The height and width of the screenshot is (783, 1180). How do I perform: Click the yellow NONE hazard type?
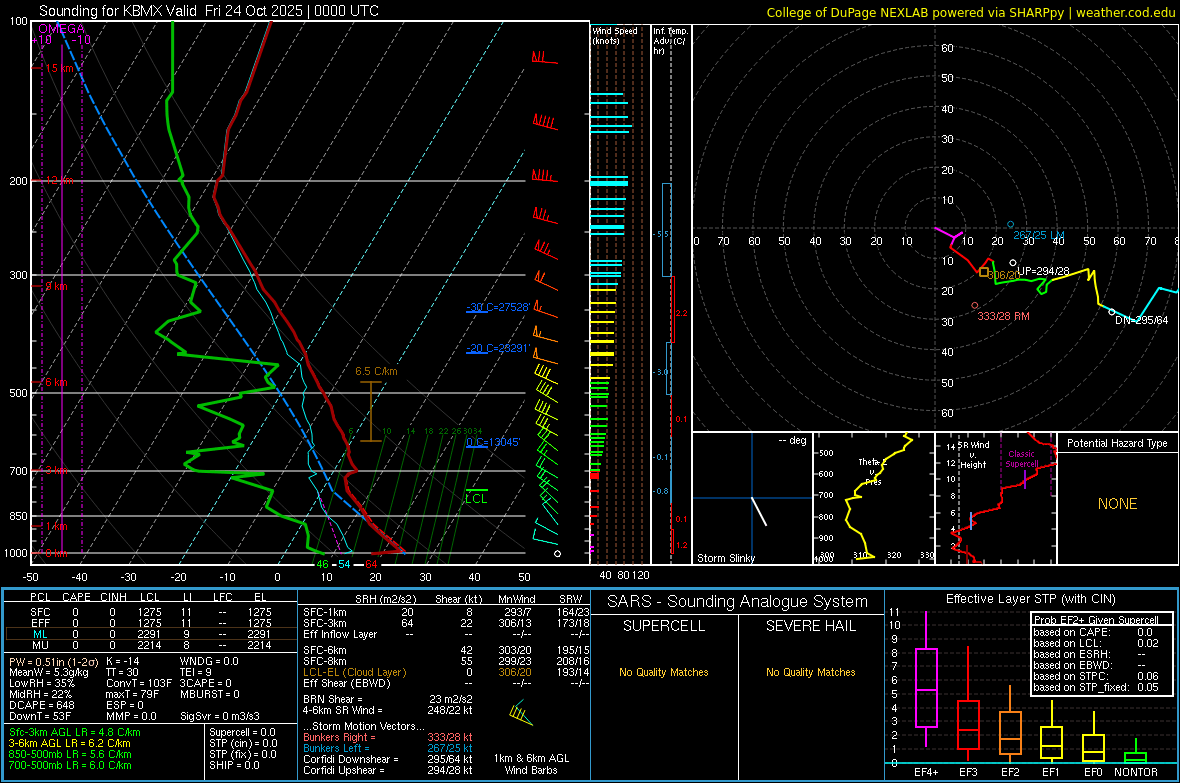point(1117,504)
